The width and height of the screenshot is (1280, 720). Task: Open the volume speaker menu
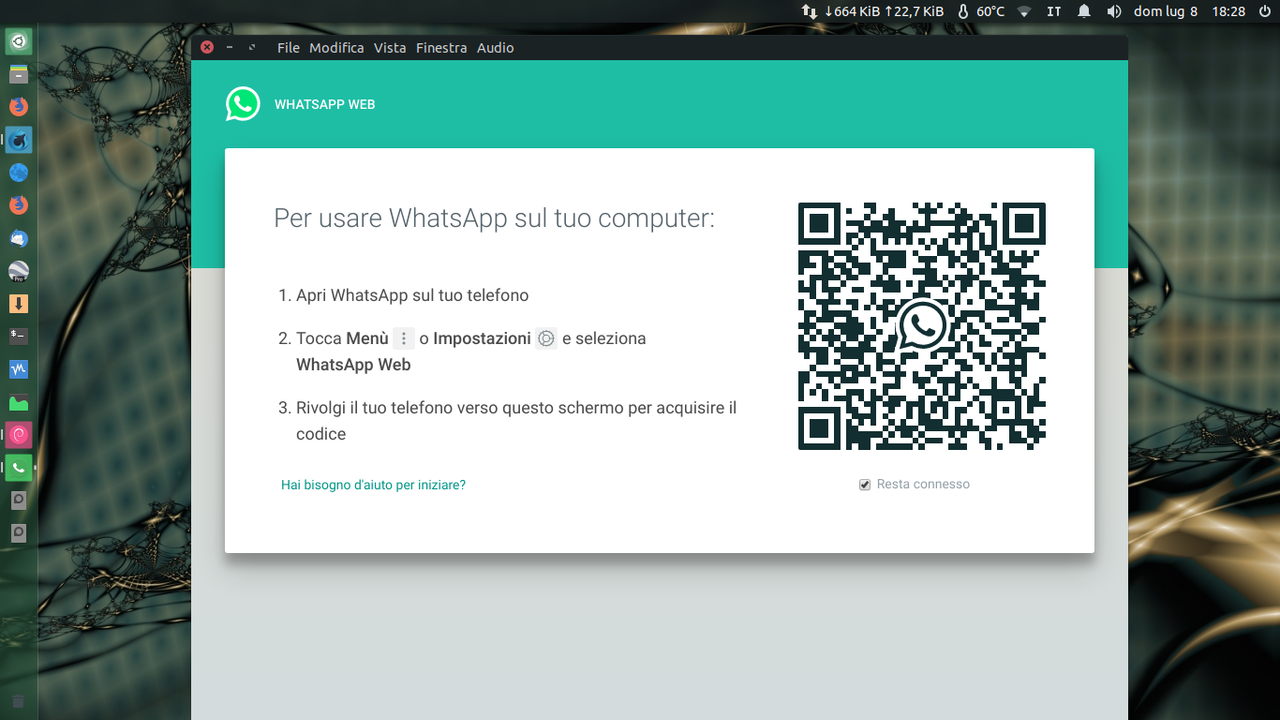(1114, 11)
